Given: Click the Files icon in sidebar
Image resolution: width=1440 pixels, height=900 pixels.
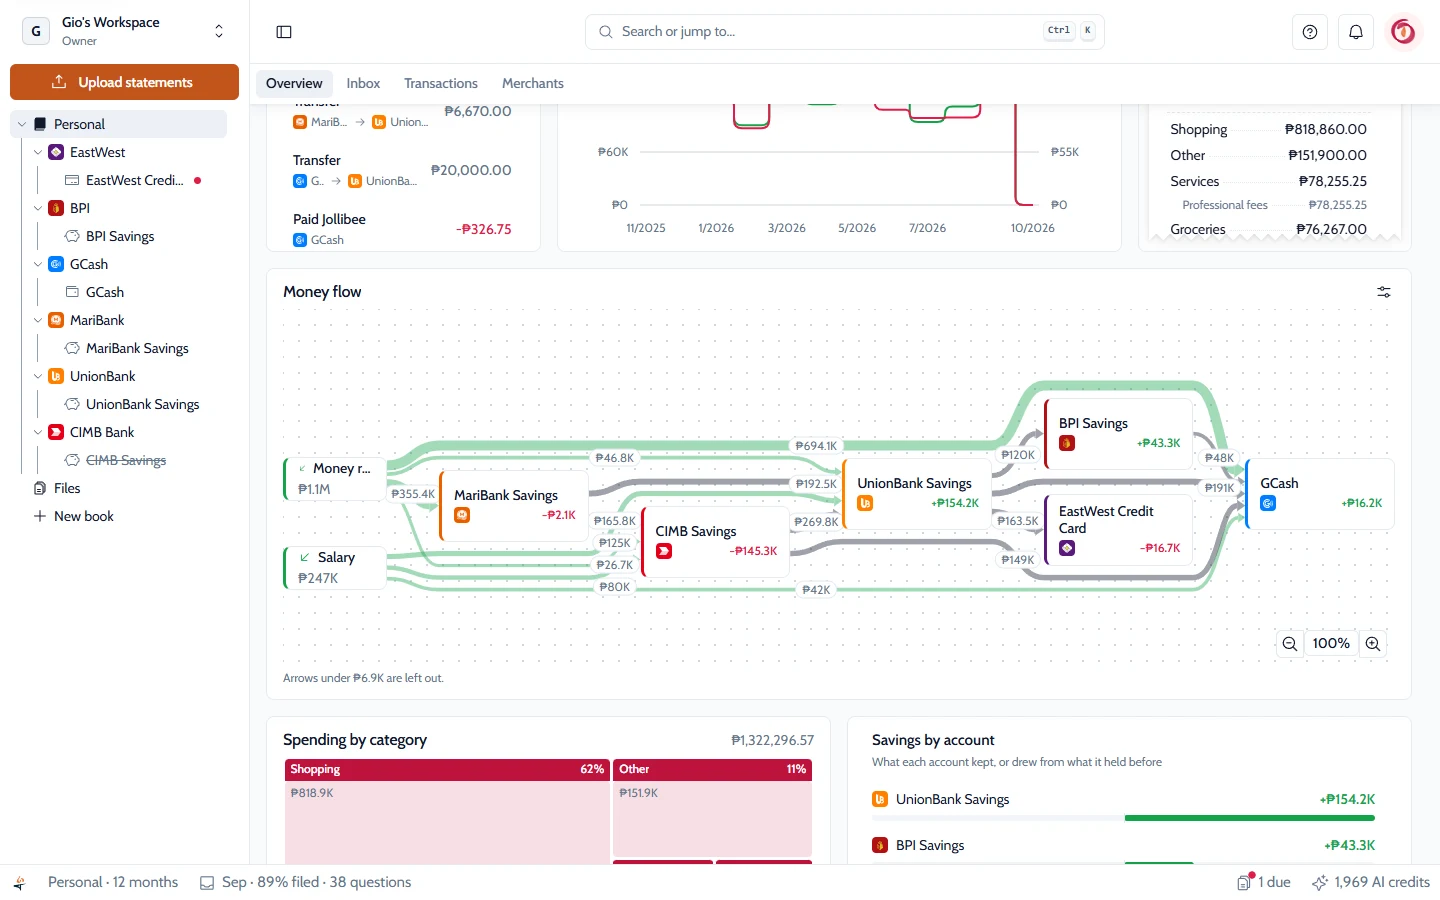Looking at the screenshot, I should (40, 488).
